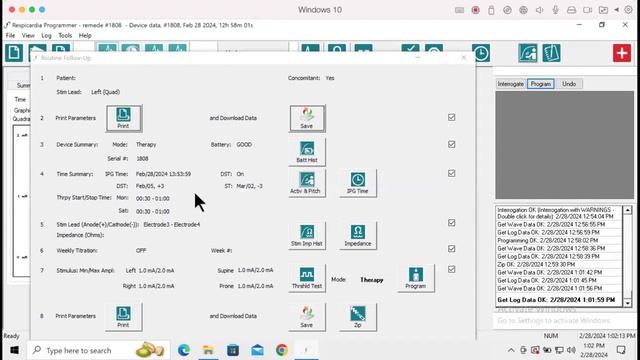Click the patient chart toolbar icon
The height and width of the screenshot is (360, 640).
coord(528,53)
